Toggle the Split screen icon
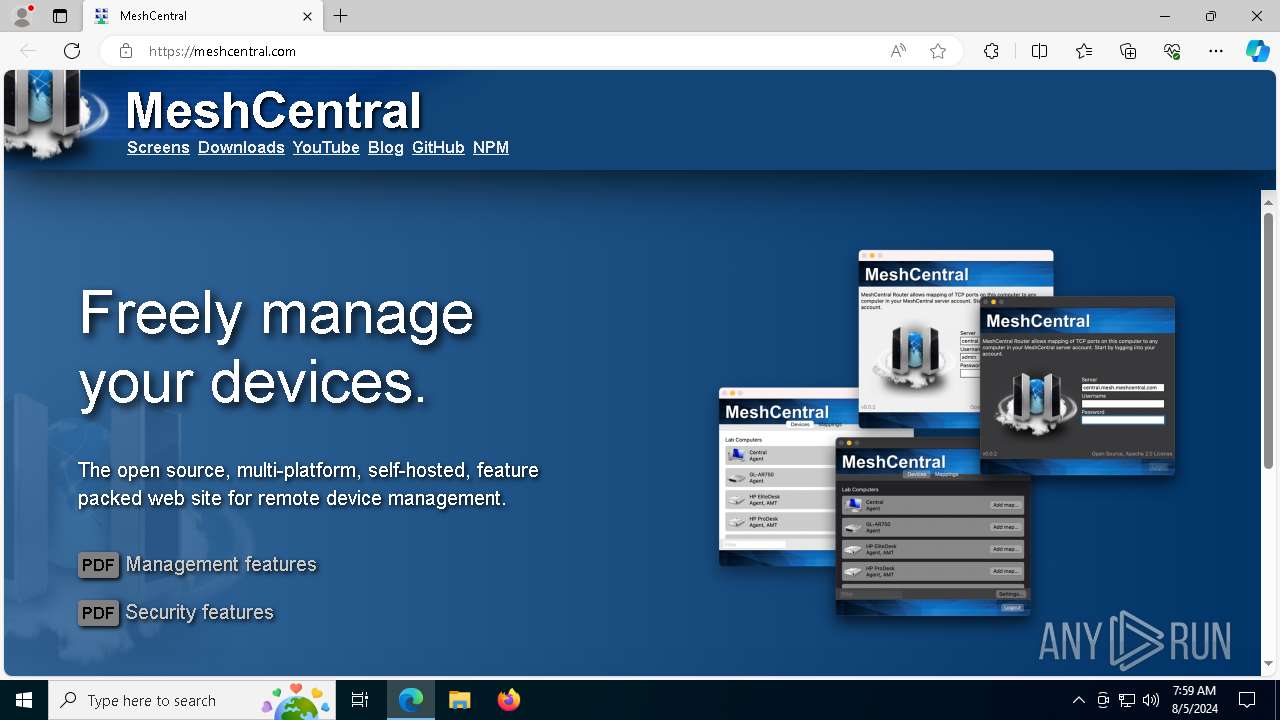The width and height of the screenshot is (1280, 720). (x=1039, y=51)
